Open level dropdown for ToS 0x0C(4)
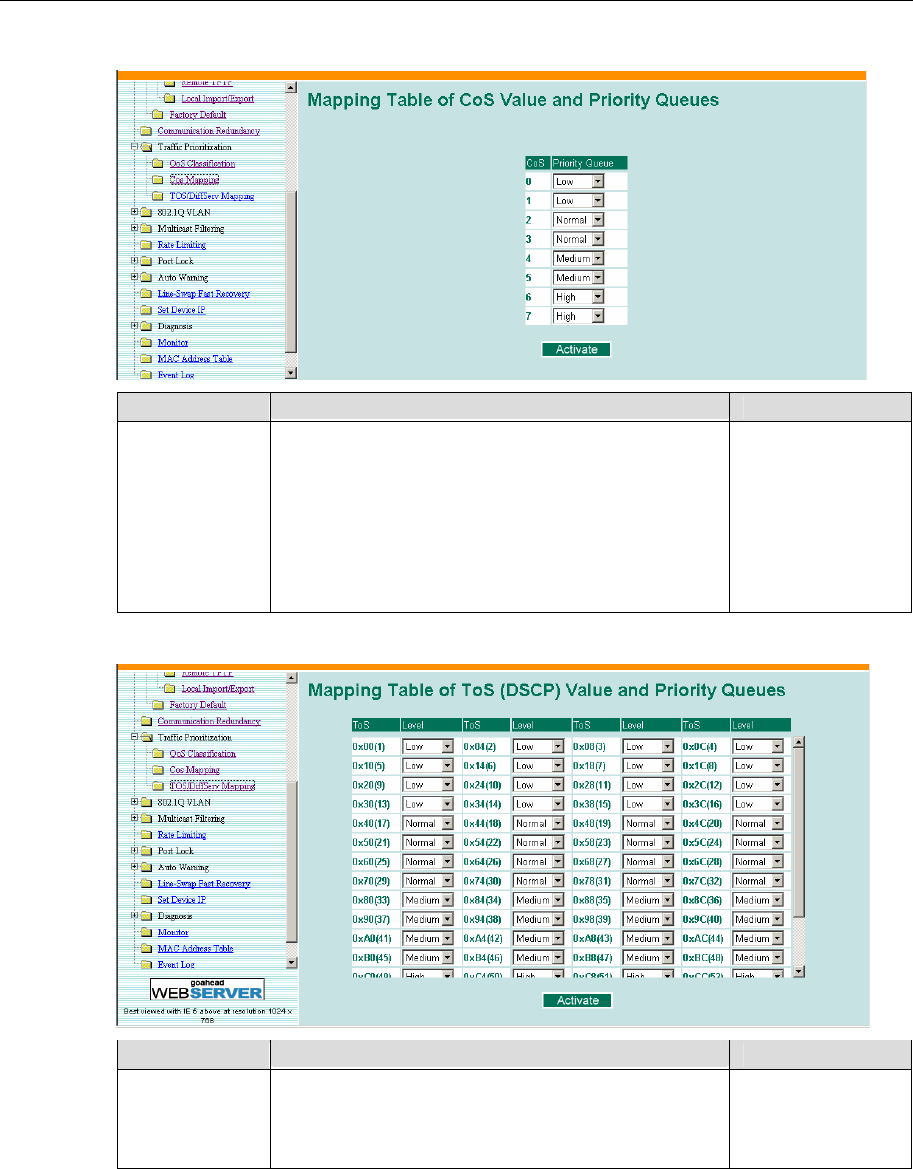The width and height of the screenshot is (913, 1169). click(x=758, y=746)
